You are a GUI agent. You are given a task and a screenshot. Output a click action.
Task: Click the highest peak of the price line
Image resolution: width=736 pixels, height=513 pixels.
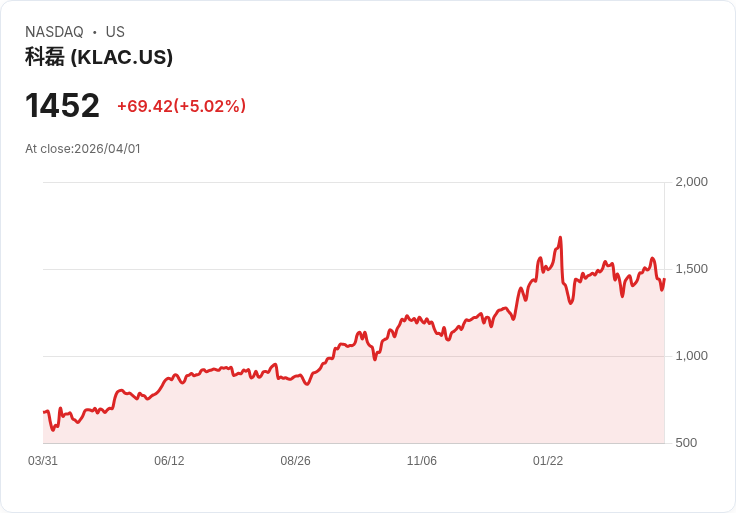coord(560,238)
